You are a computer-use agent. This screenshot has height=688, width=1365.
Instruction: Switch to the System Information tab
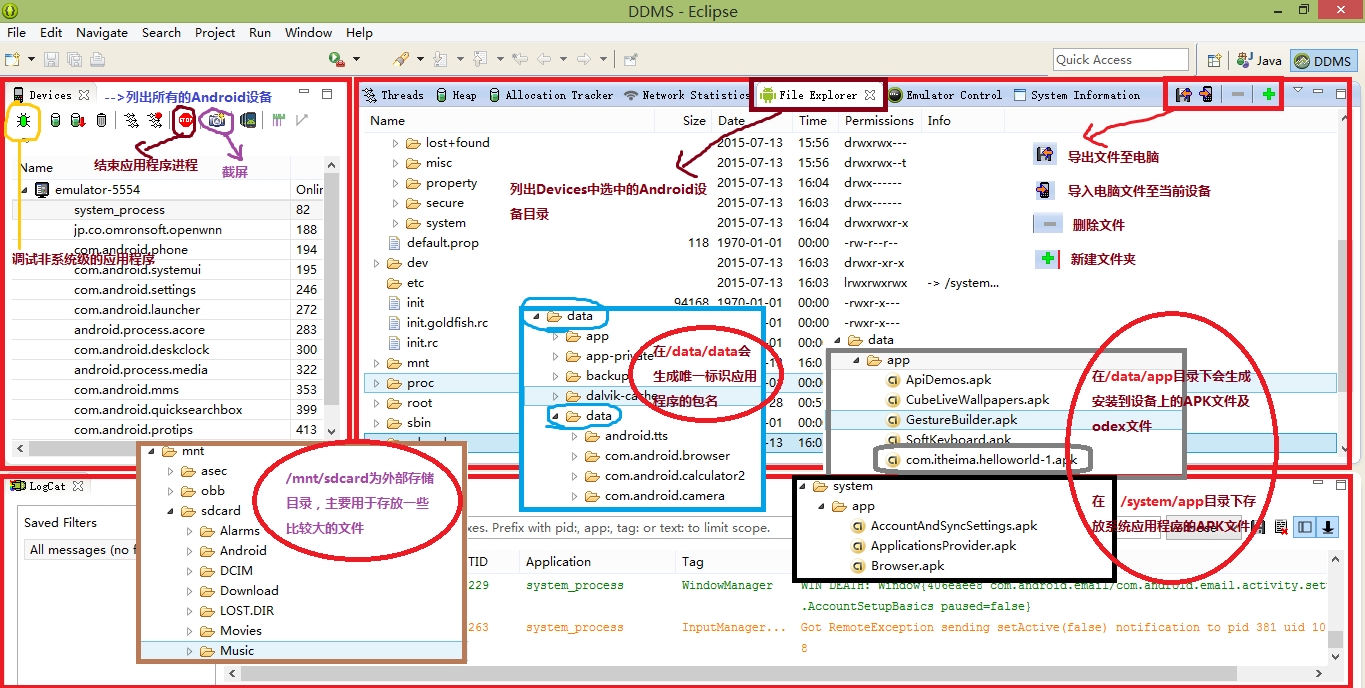[1076, 95]
